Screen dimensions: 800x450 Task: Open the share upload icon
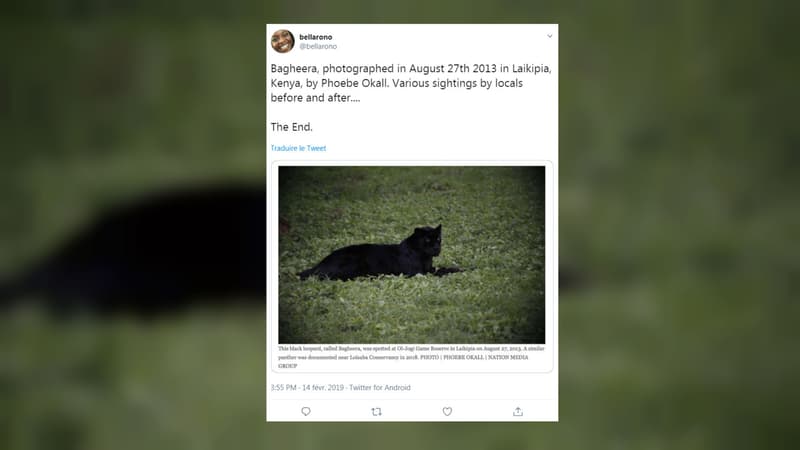pyautogui.click(x=518, y=411)
